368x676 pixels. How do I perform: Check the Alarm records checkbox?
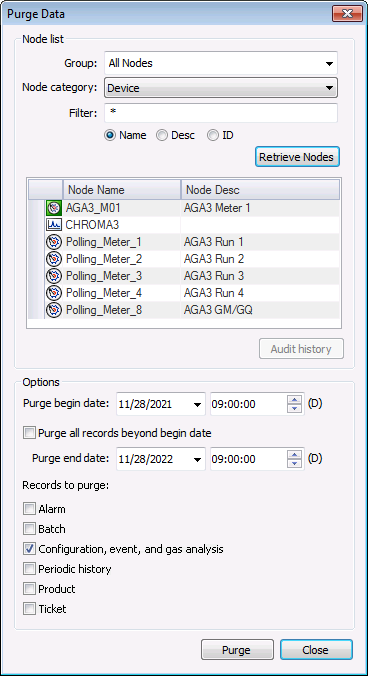tap(29, 509)
